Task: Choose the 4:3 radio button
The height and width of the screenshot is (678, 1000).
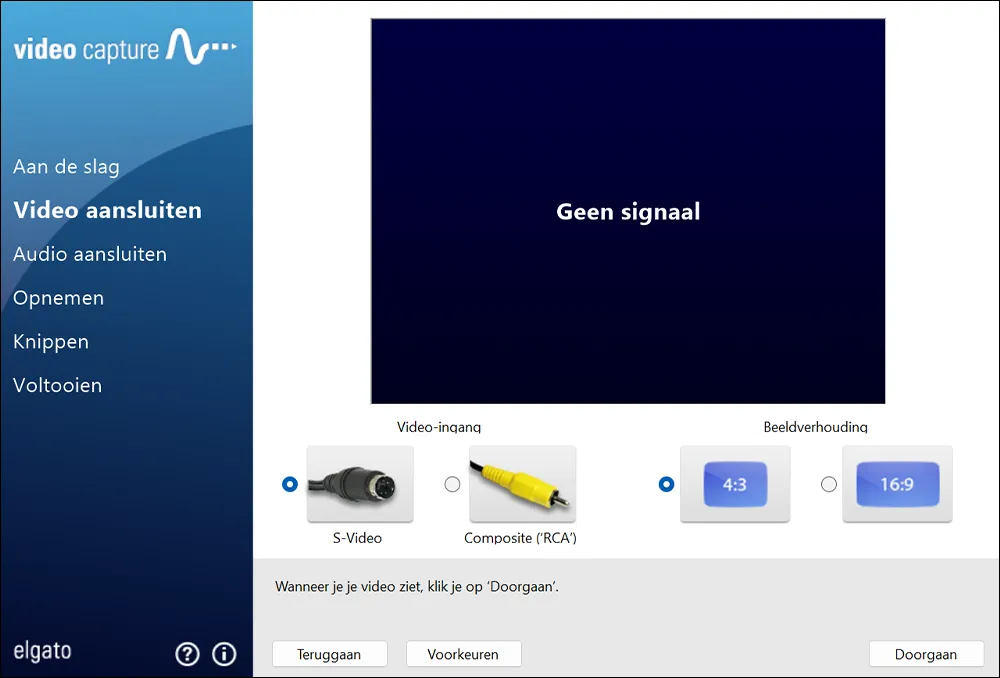Action: pos(666,484)
